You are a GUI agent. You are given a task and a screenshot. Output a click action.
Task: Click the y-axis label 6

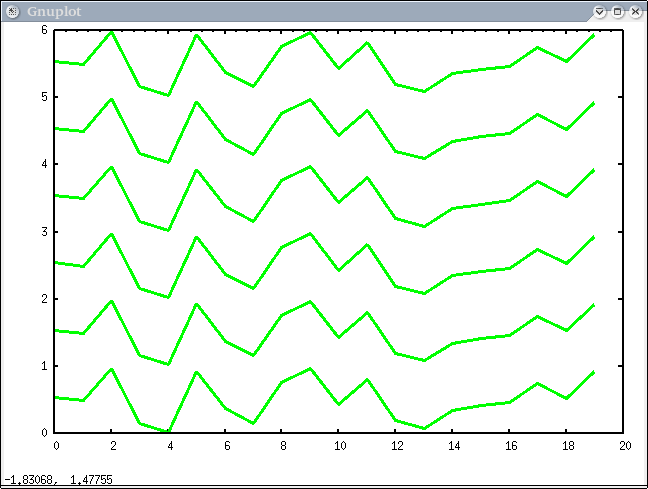point(44,30)
